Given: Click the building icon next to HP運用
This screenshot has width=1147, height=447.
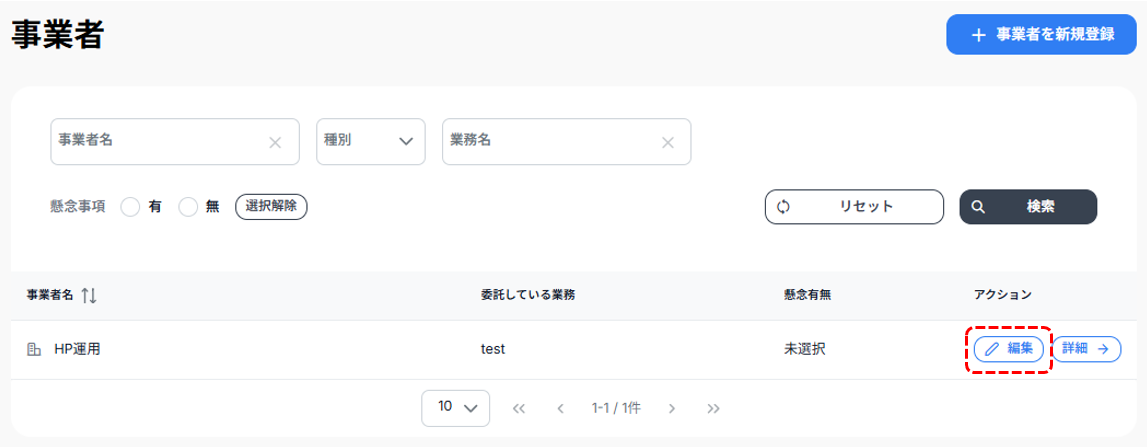Looking at the screenshot, I should pyautogui.click(x=34, y=349).
